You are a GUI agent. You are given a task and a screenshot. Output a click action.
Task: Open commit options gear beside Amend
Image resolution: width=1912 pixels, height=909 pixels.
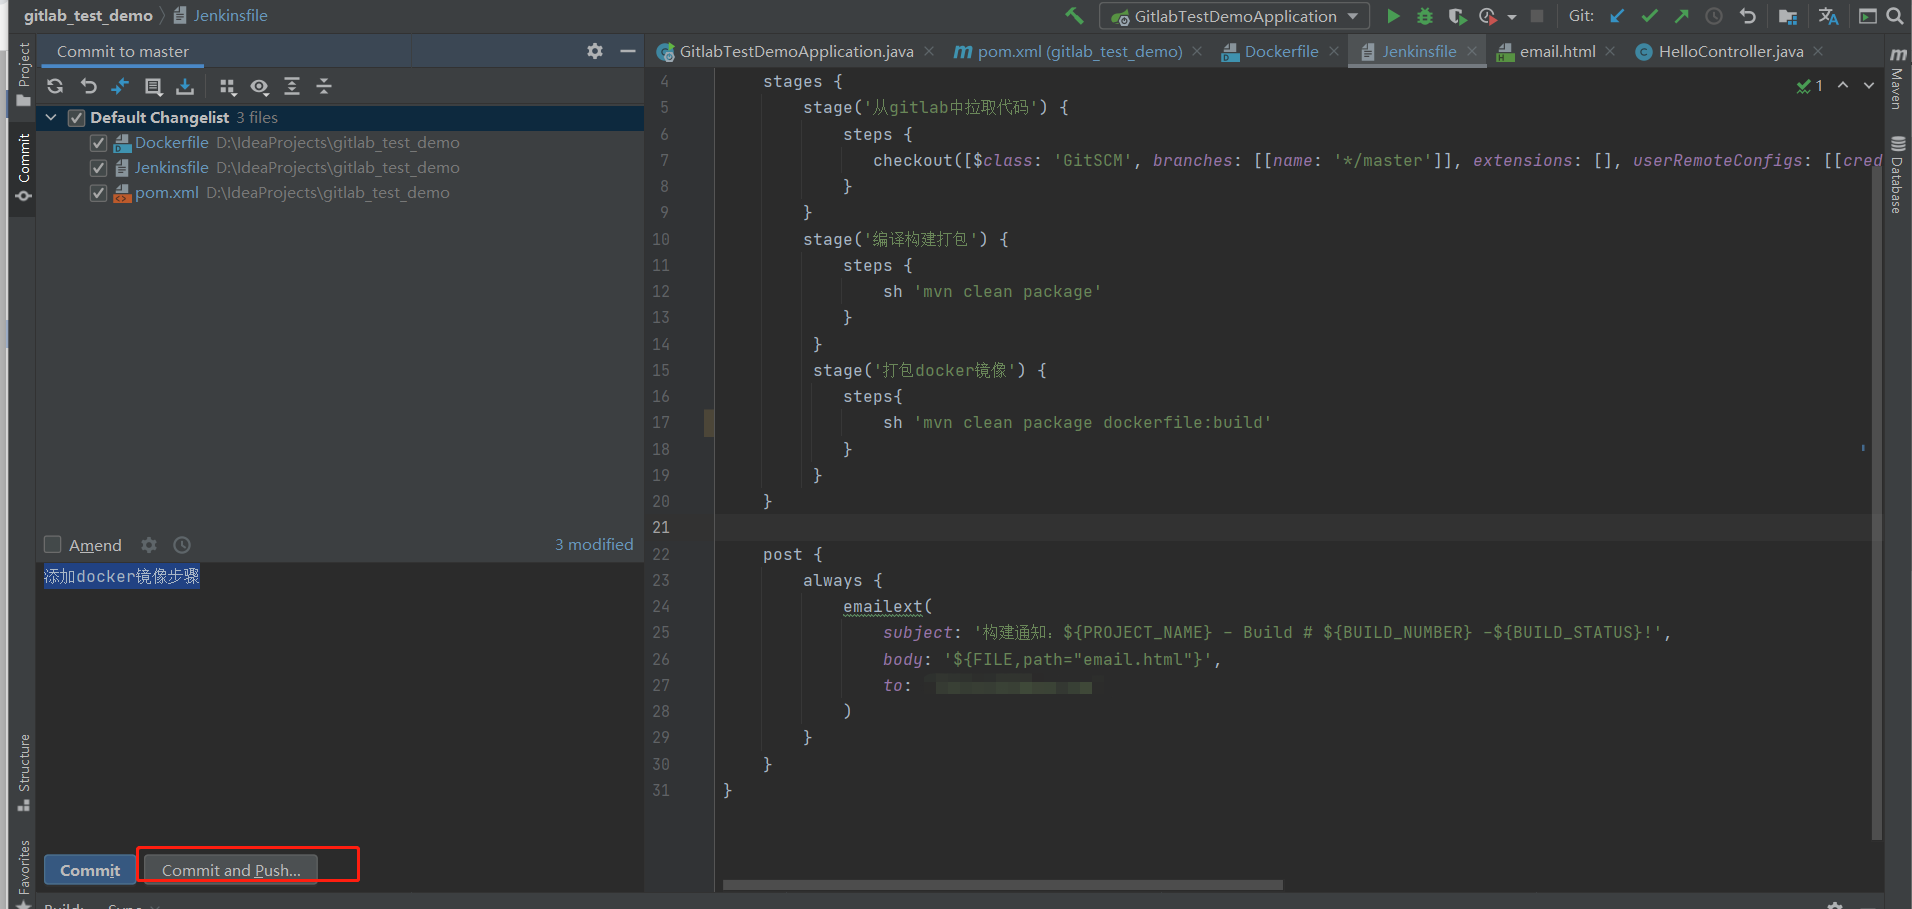click(149, 545)
